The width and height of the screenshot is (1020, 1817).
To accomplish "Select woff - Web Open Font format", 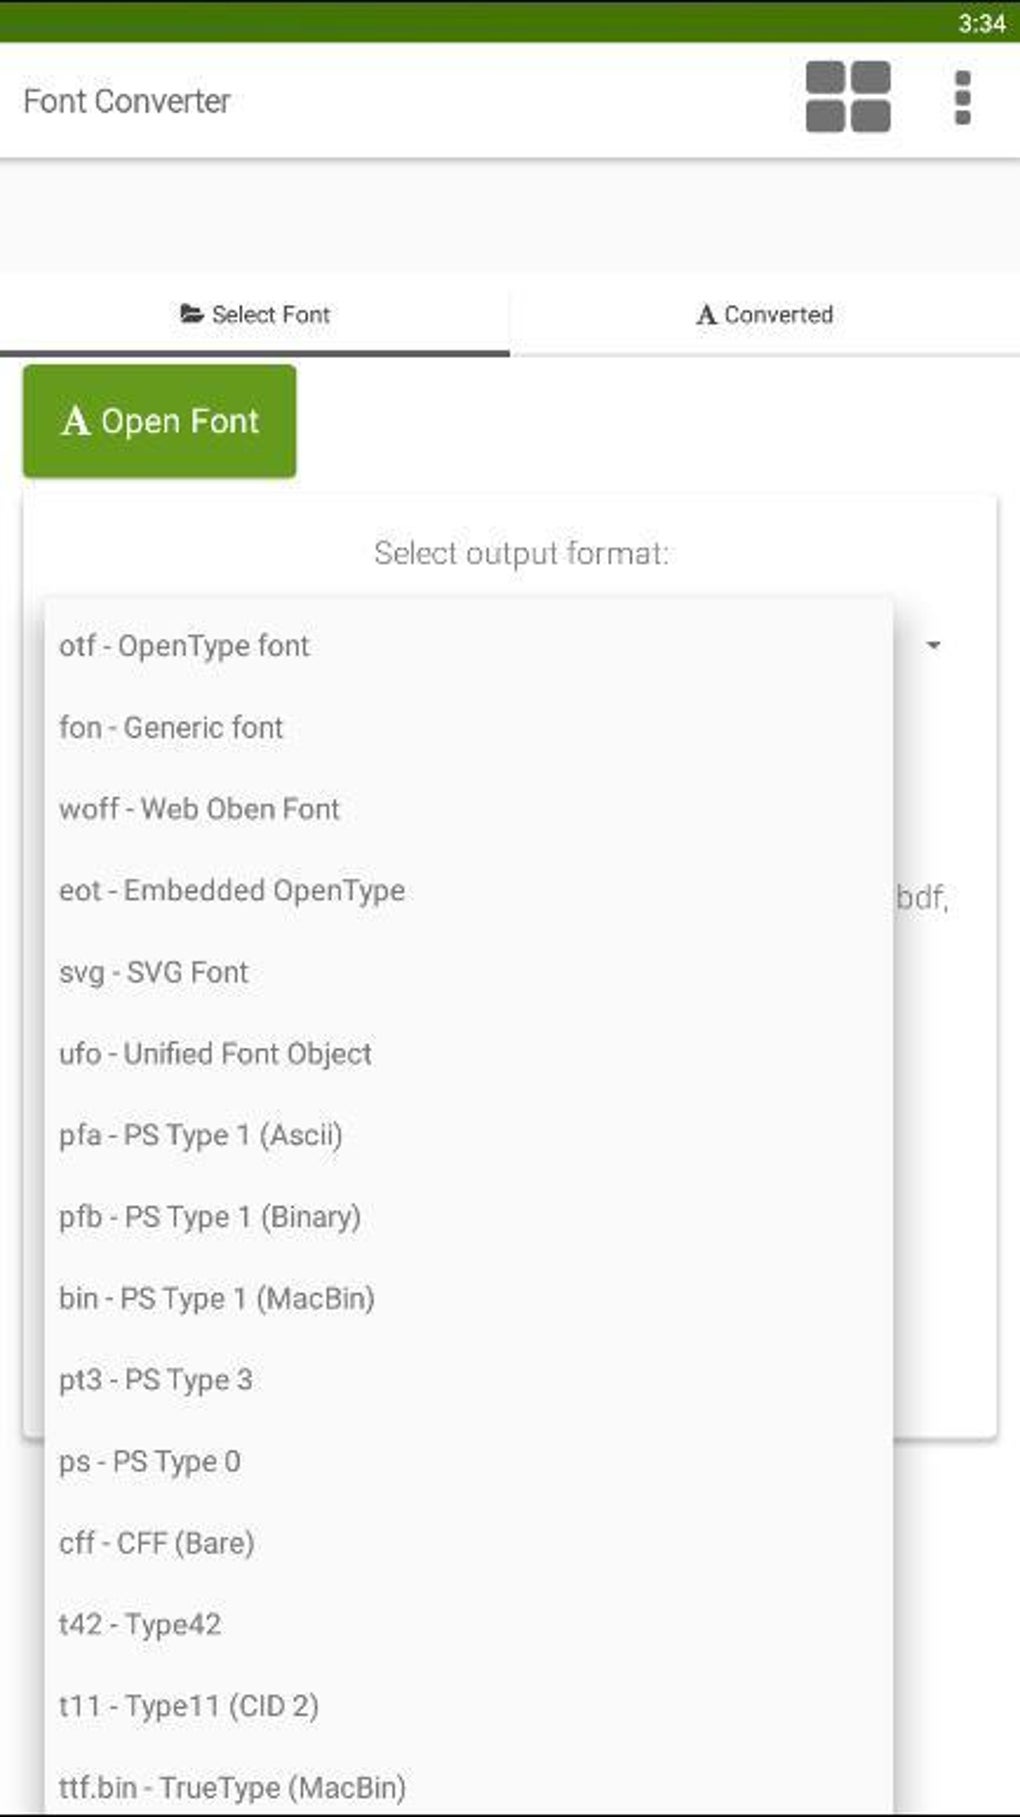I will pyautogui.click(x=199, y=809).
